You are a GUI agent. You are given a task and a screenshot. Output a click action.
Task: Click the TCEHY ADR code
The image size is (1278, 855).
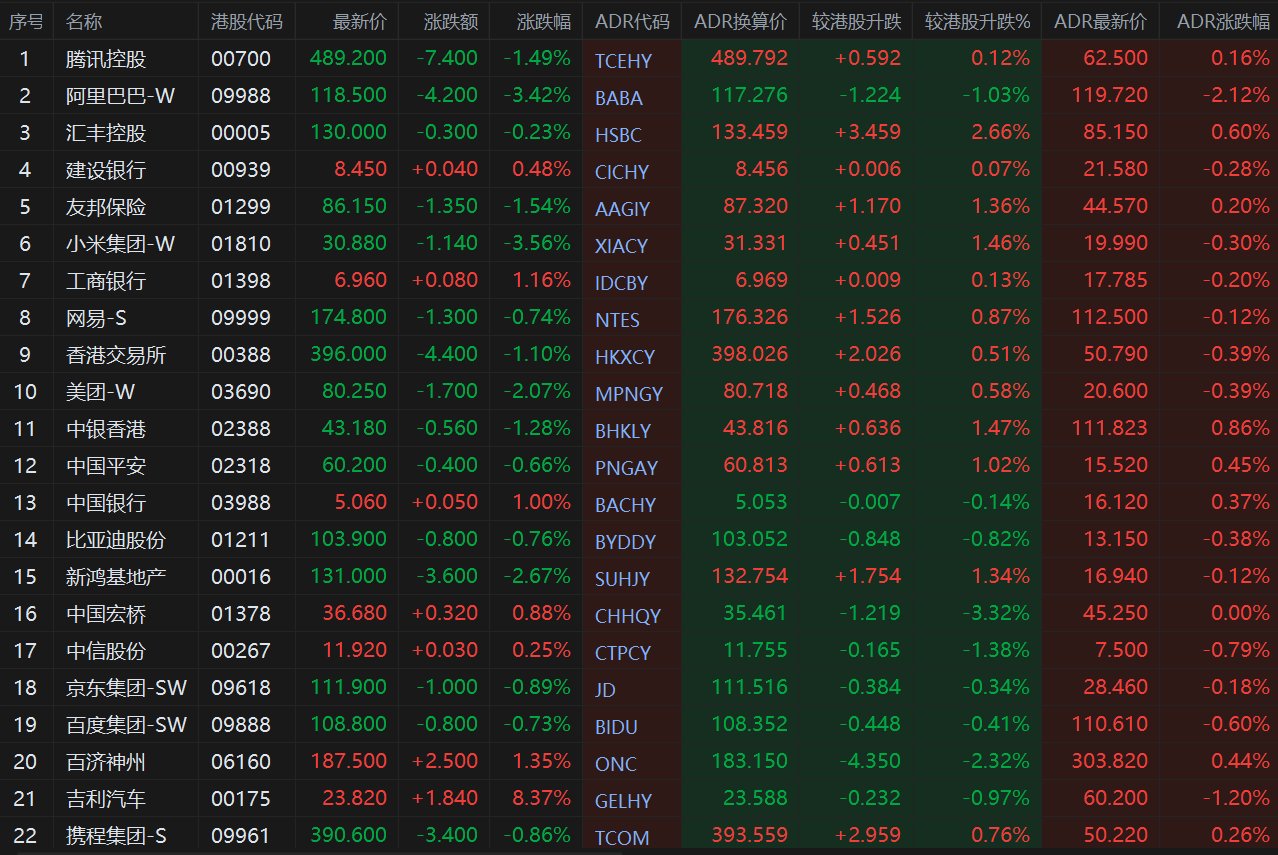(x=624, y=61)
